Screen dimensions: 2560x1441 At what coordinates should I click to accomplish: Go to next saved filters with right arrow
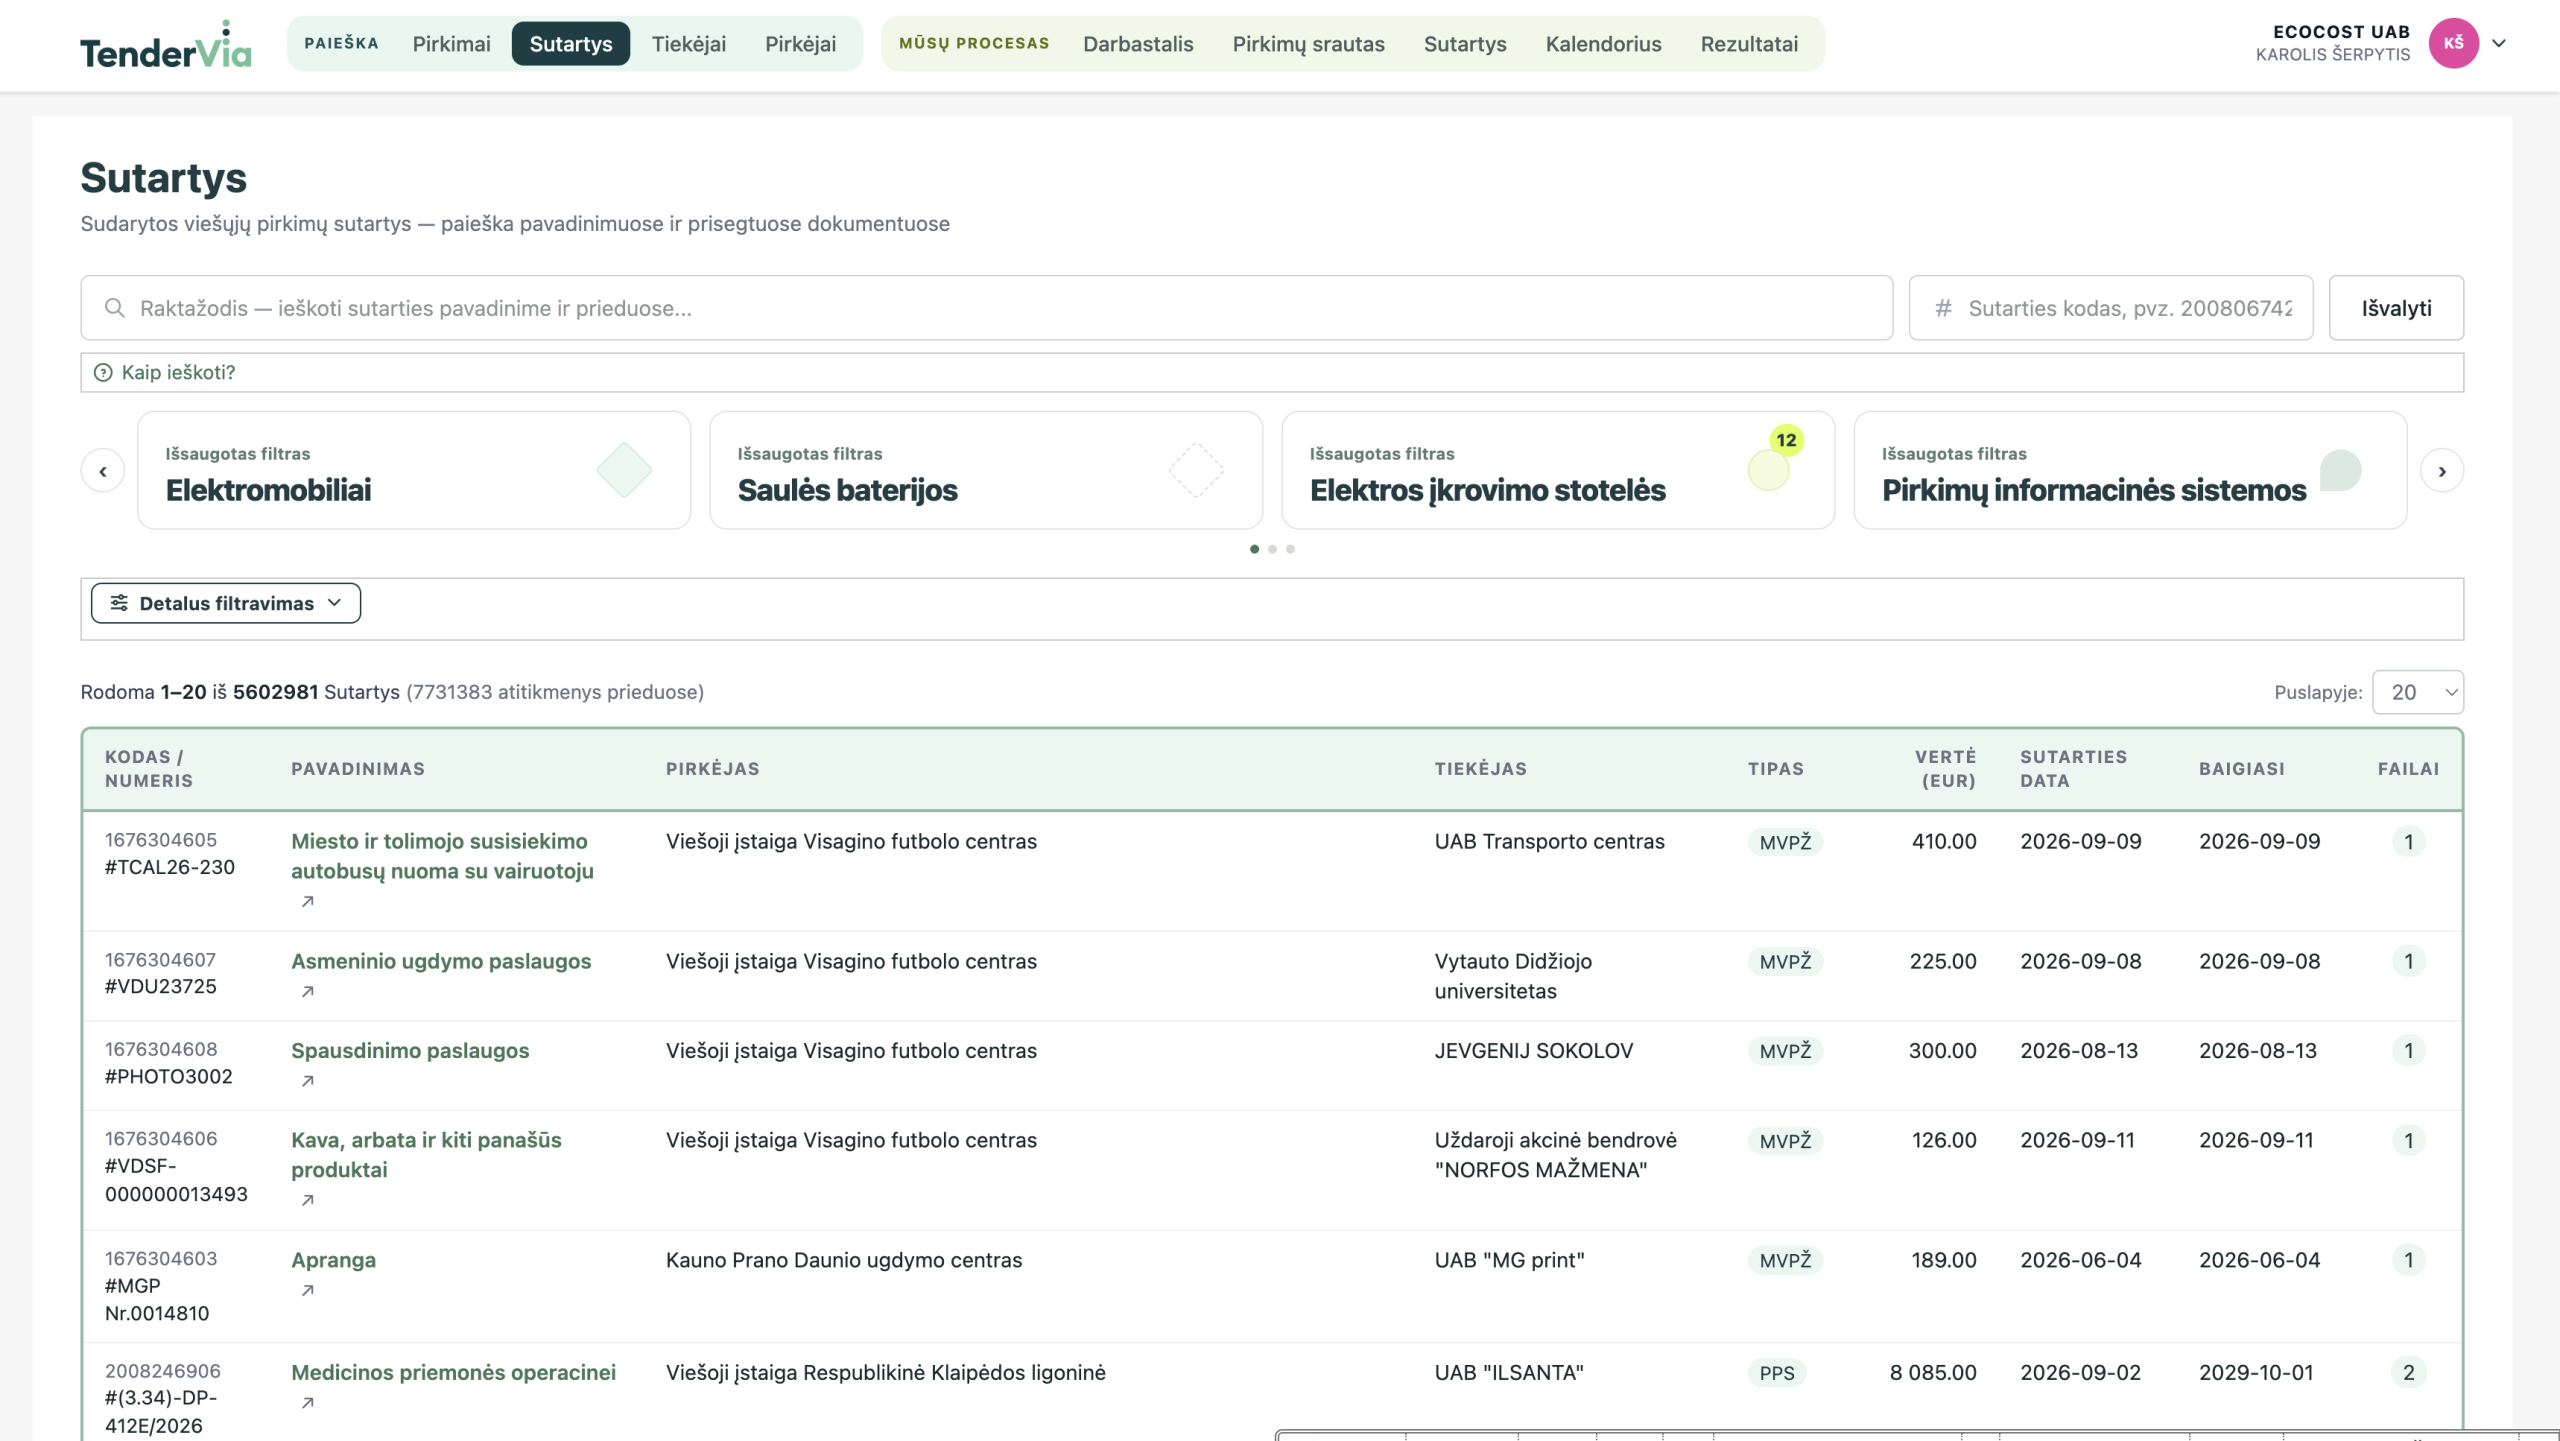(x=2442, y=471)
